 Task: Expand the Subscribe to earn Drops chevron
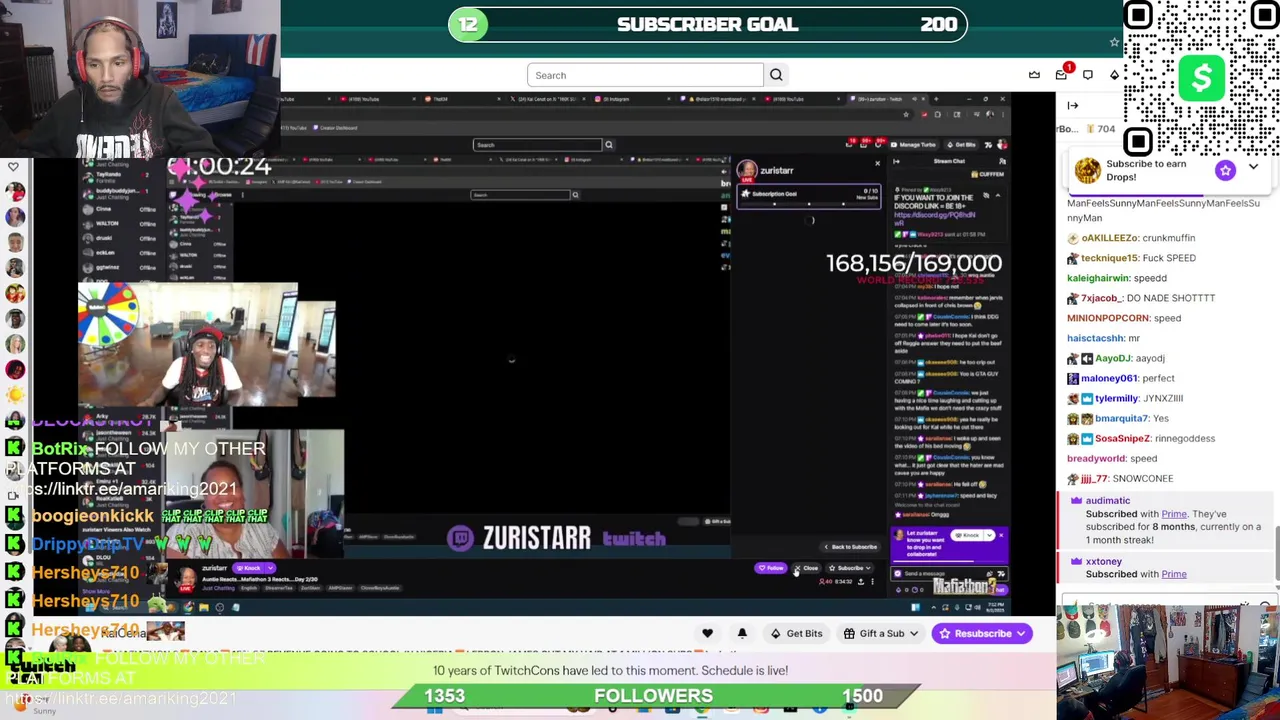1253,168
